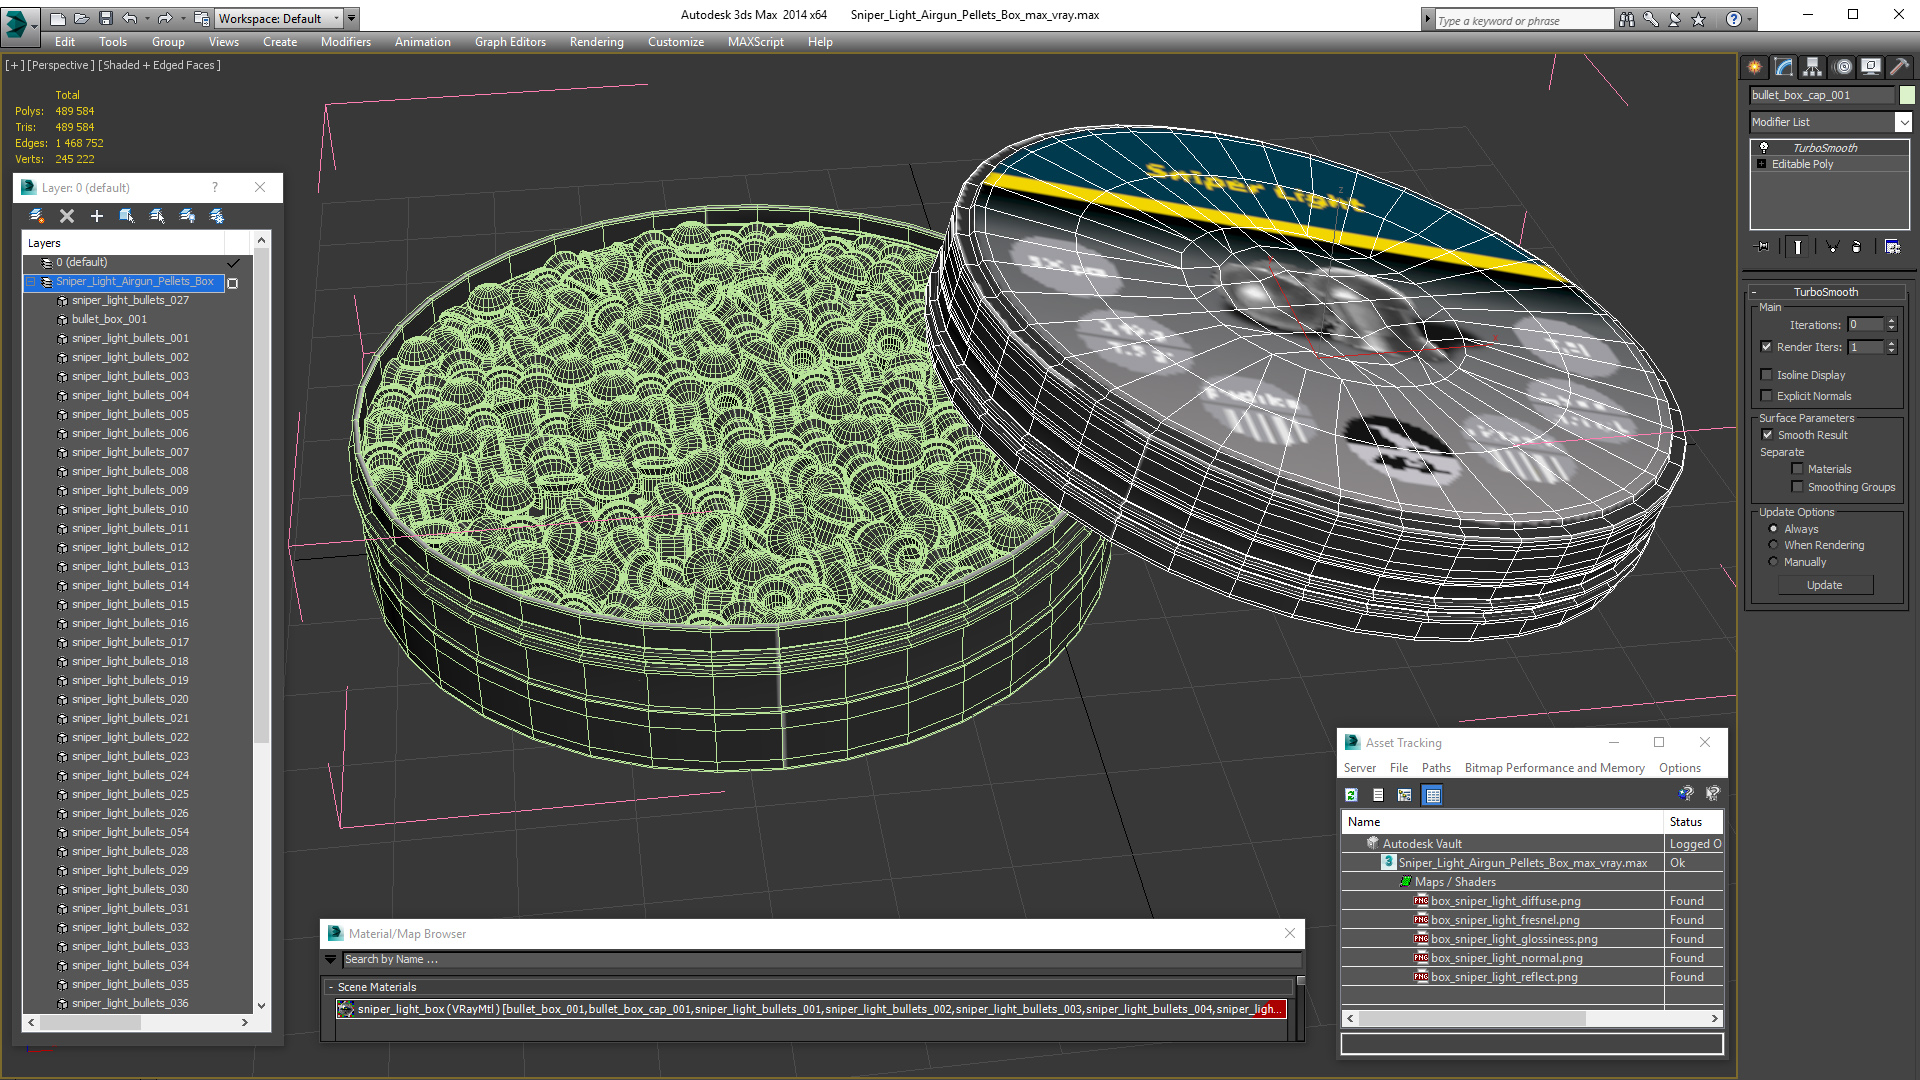The width and height of the screenshot is (1920, 1080).
Task: Click the Shaded + Edged Faces viewport label
Action: [159, 65]
